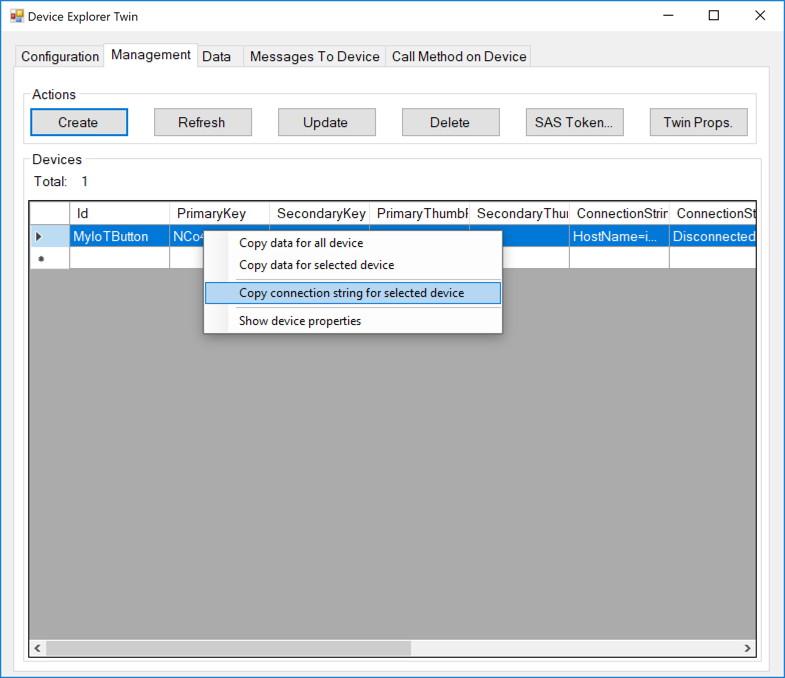Select the MyIoTButton cell

(119, 236)
